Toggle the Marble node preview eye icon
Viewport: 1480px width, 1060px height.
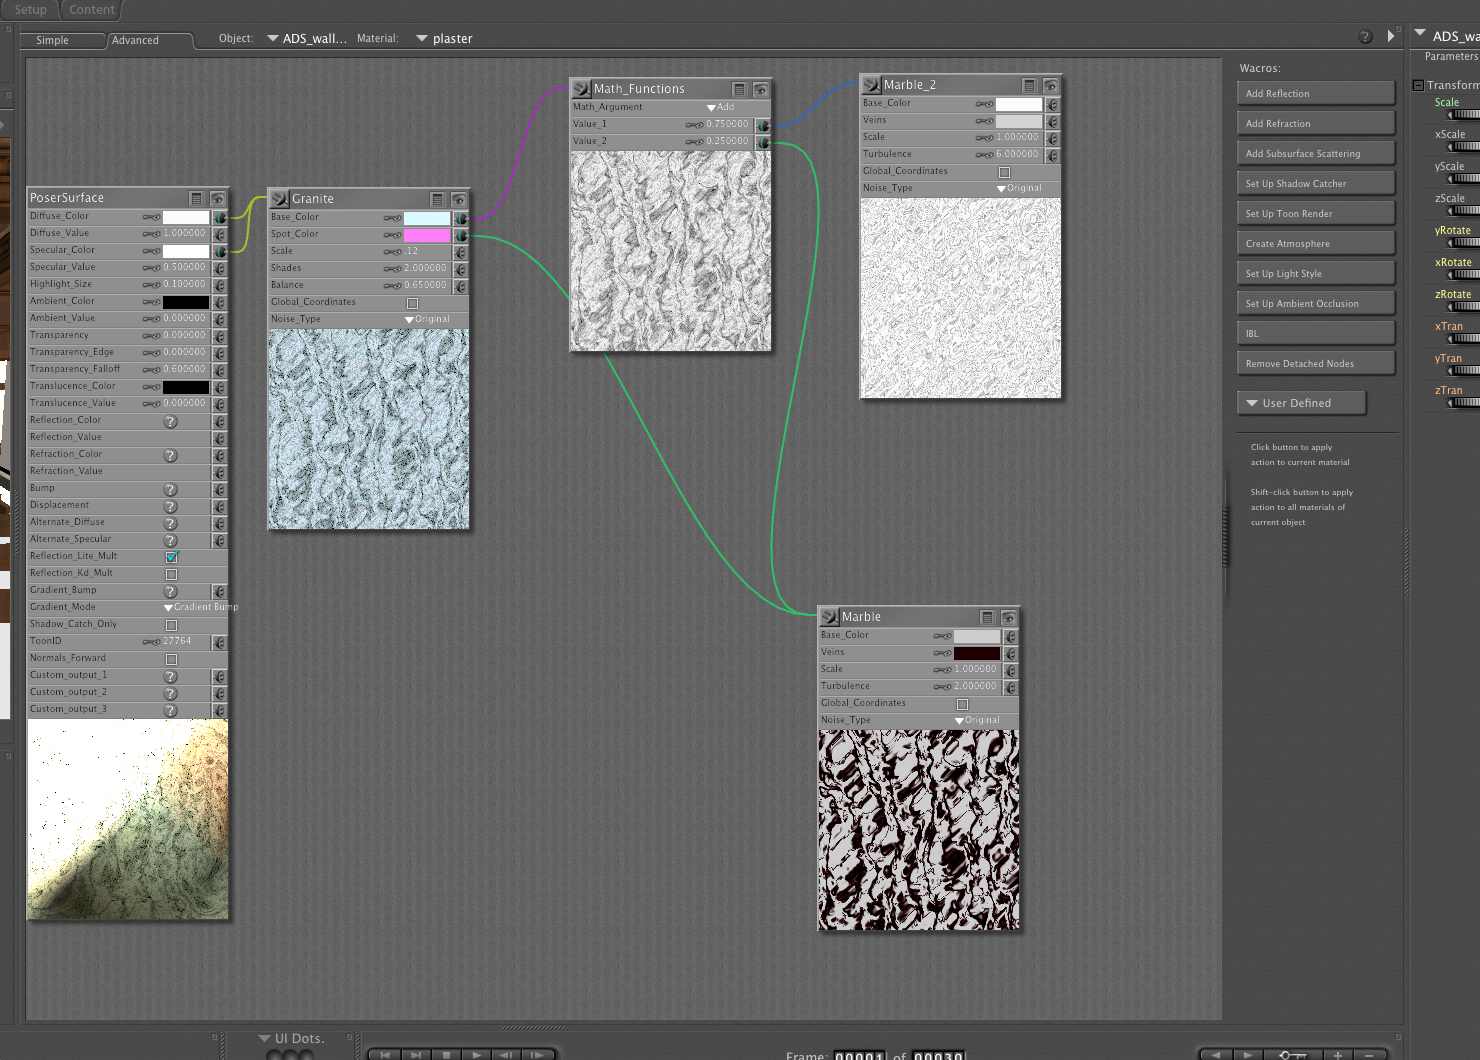pyautogui.click(x=1008, y=618)
